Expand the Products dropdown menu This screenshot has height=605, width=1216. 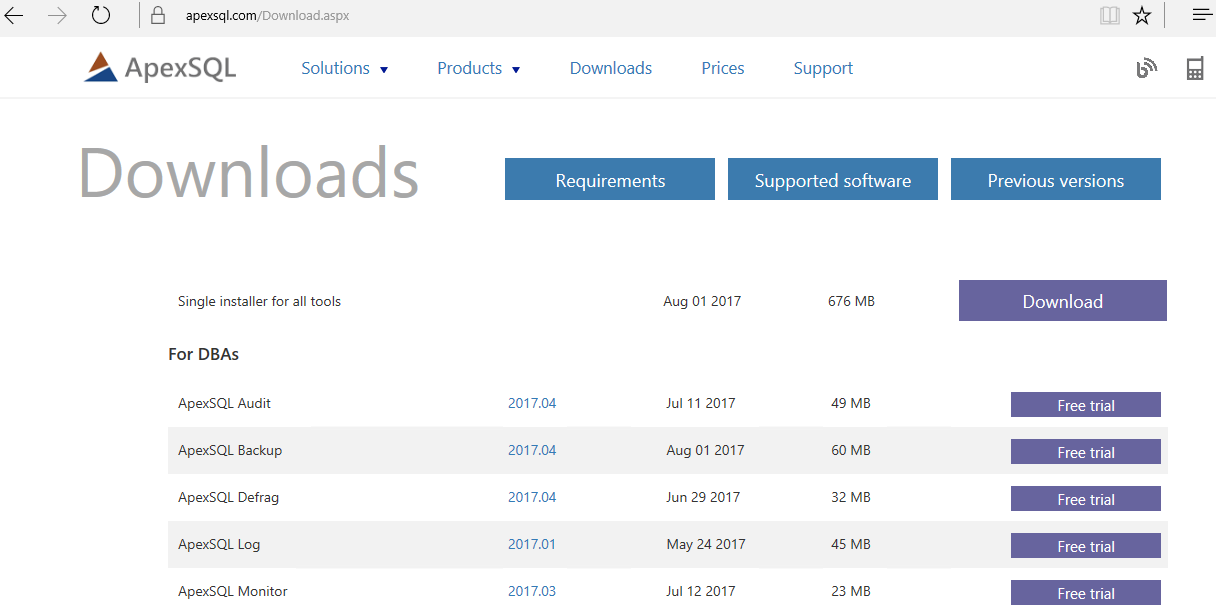[479, 68]
